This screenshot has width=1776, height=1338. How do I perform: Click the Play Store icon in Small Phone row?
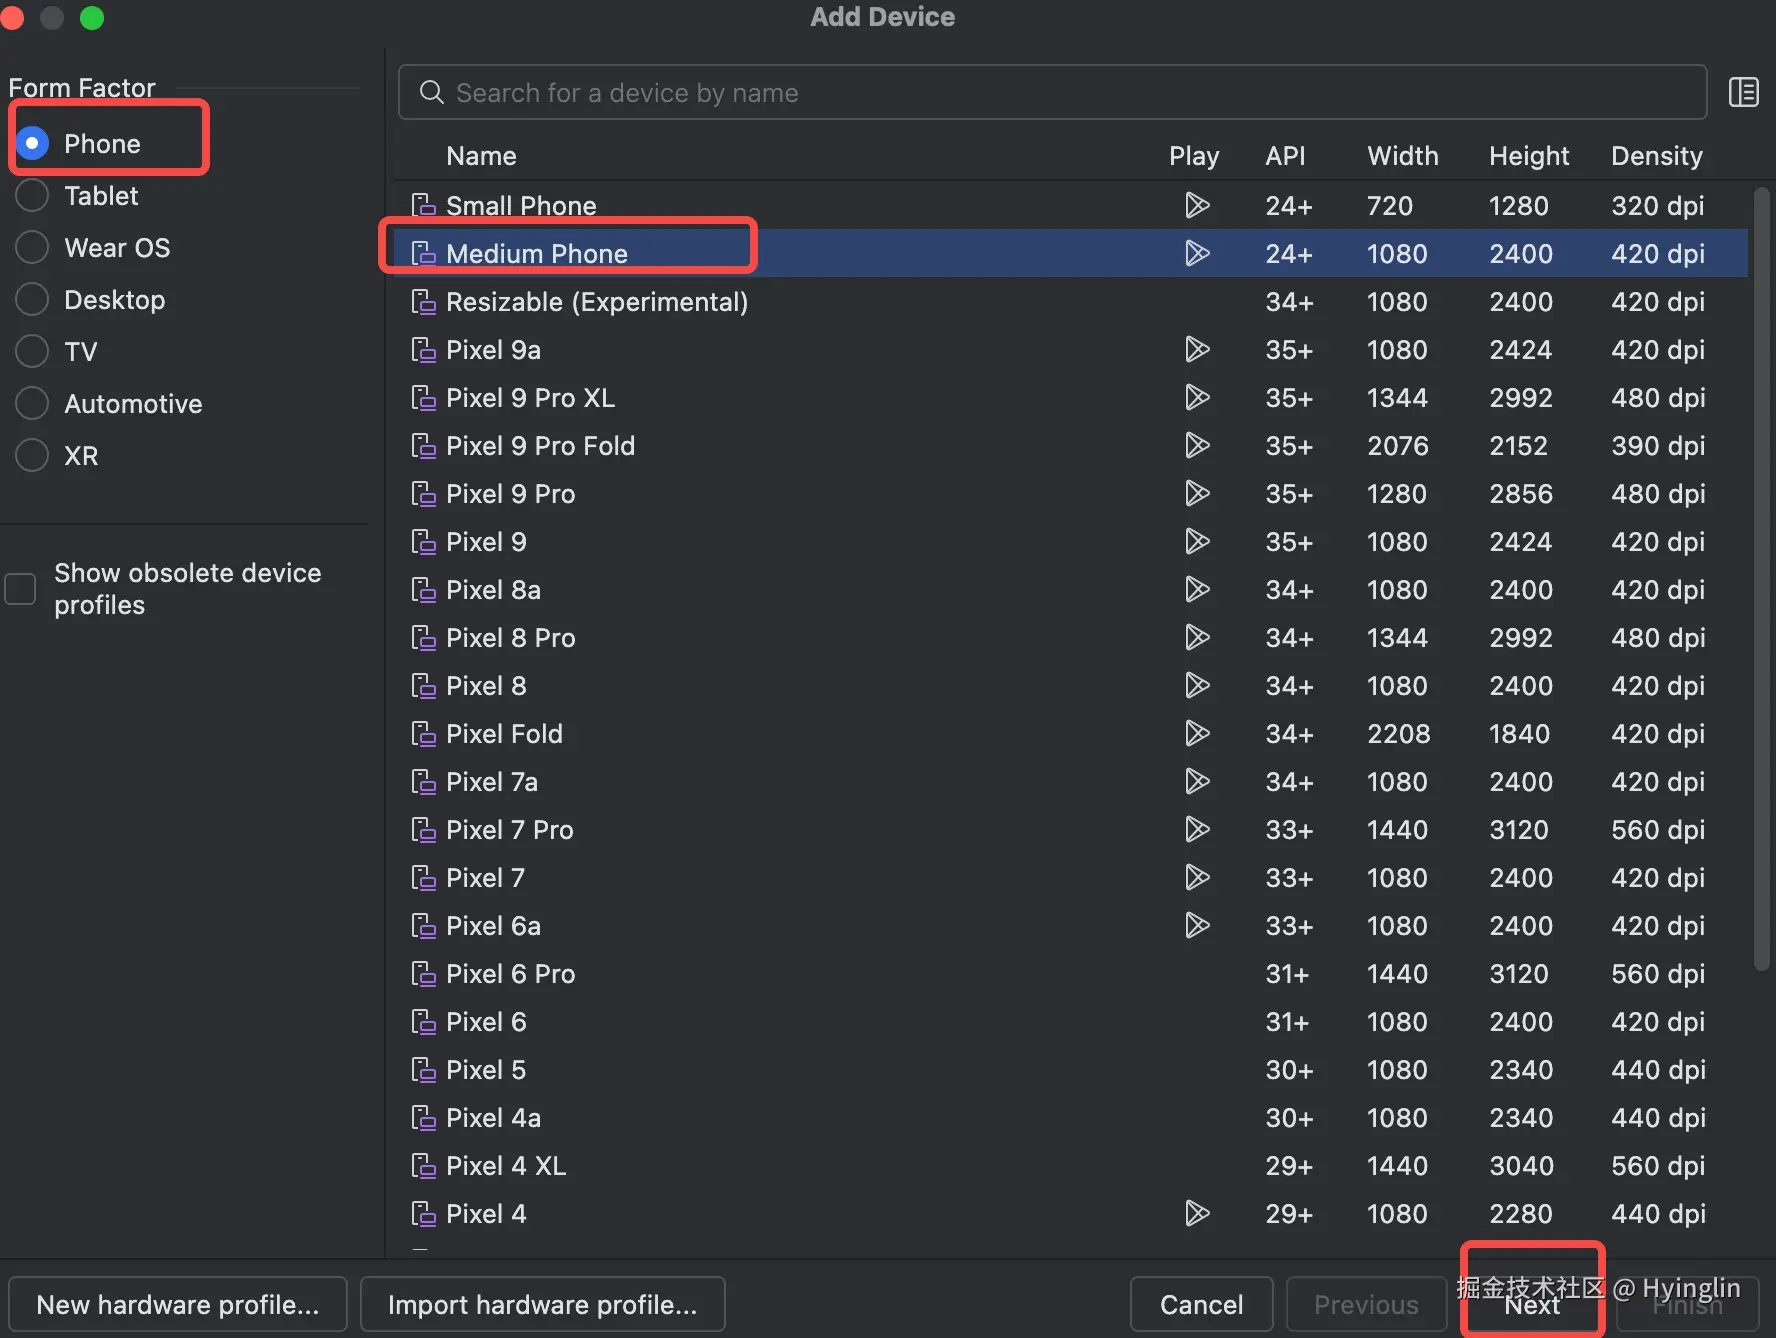[x=1196, y=205]
